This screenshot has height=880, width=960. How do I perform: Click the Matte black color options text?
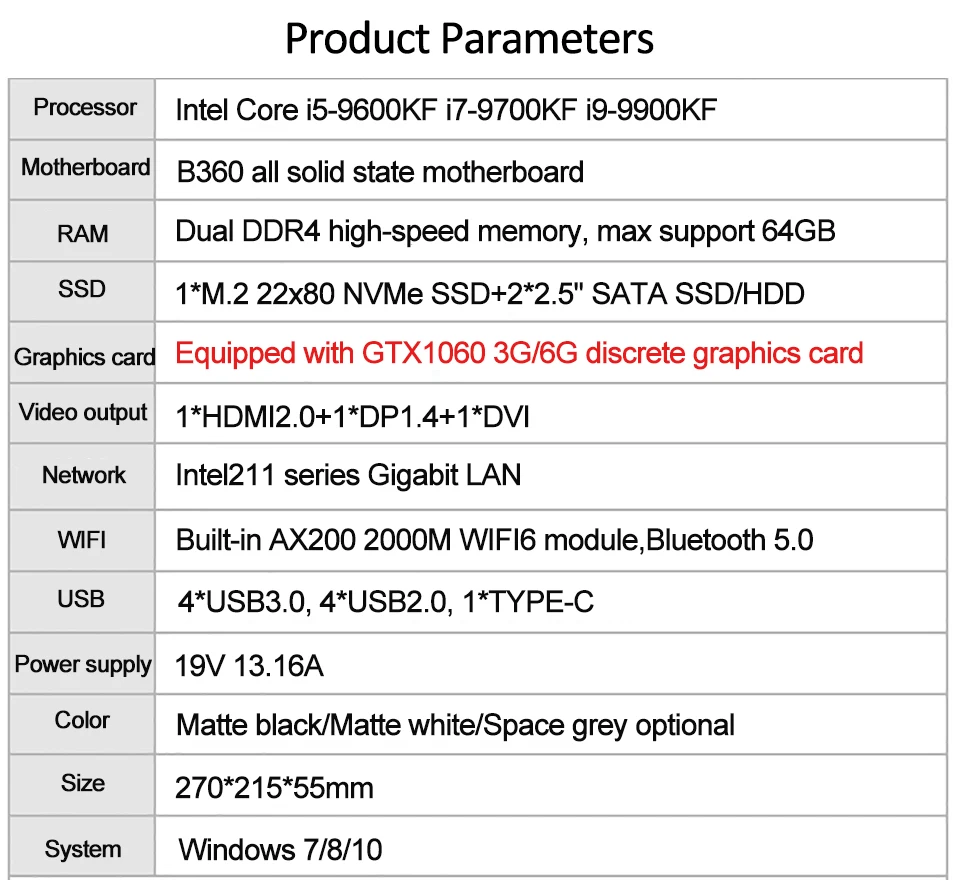tap(455, 726)
